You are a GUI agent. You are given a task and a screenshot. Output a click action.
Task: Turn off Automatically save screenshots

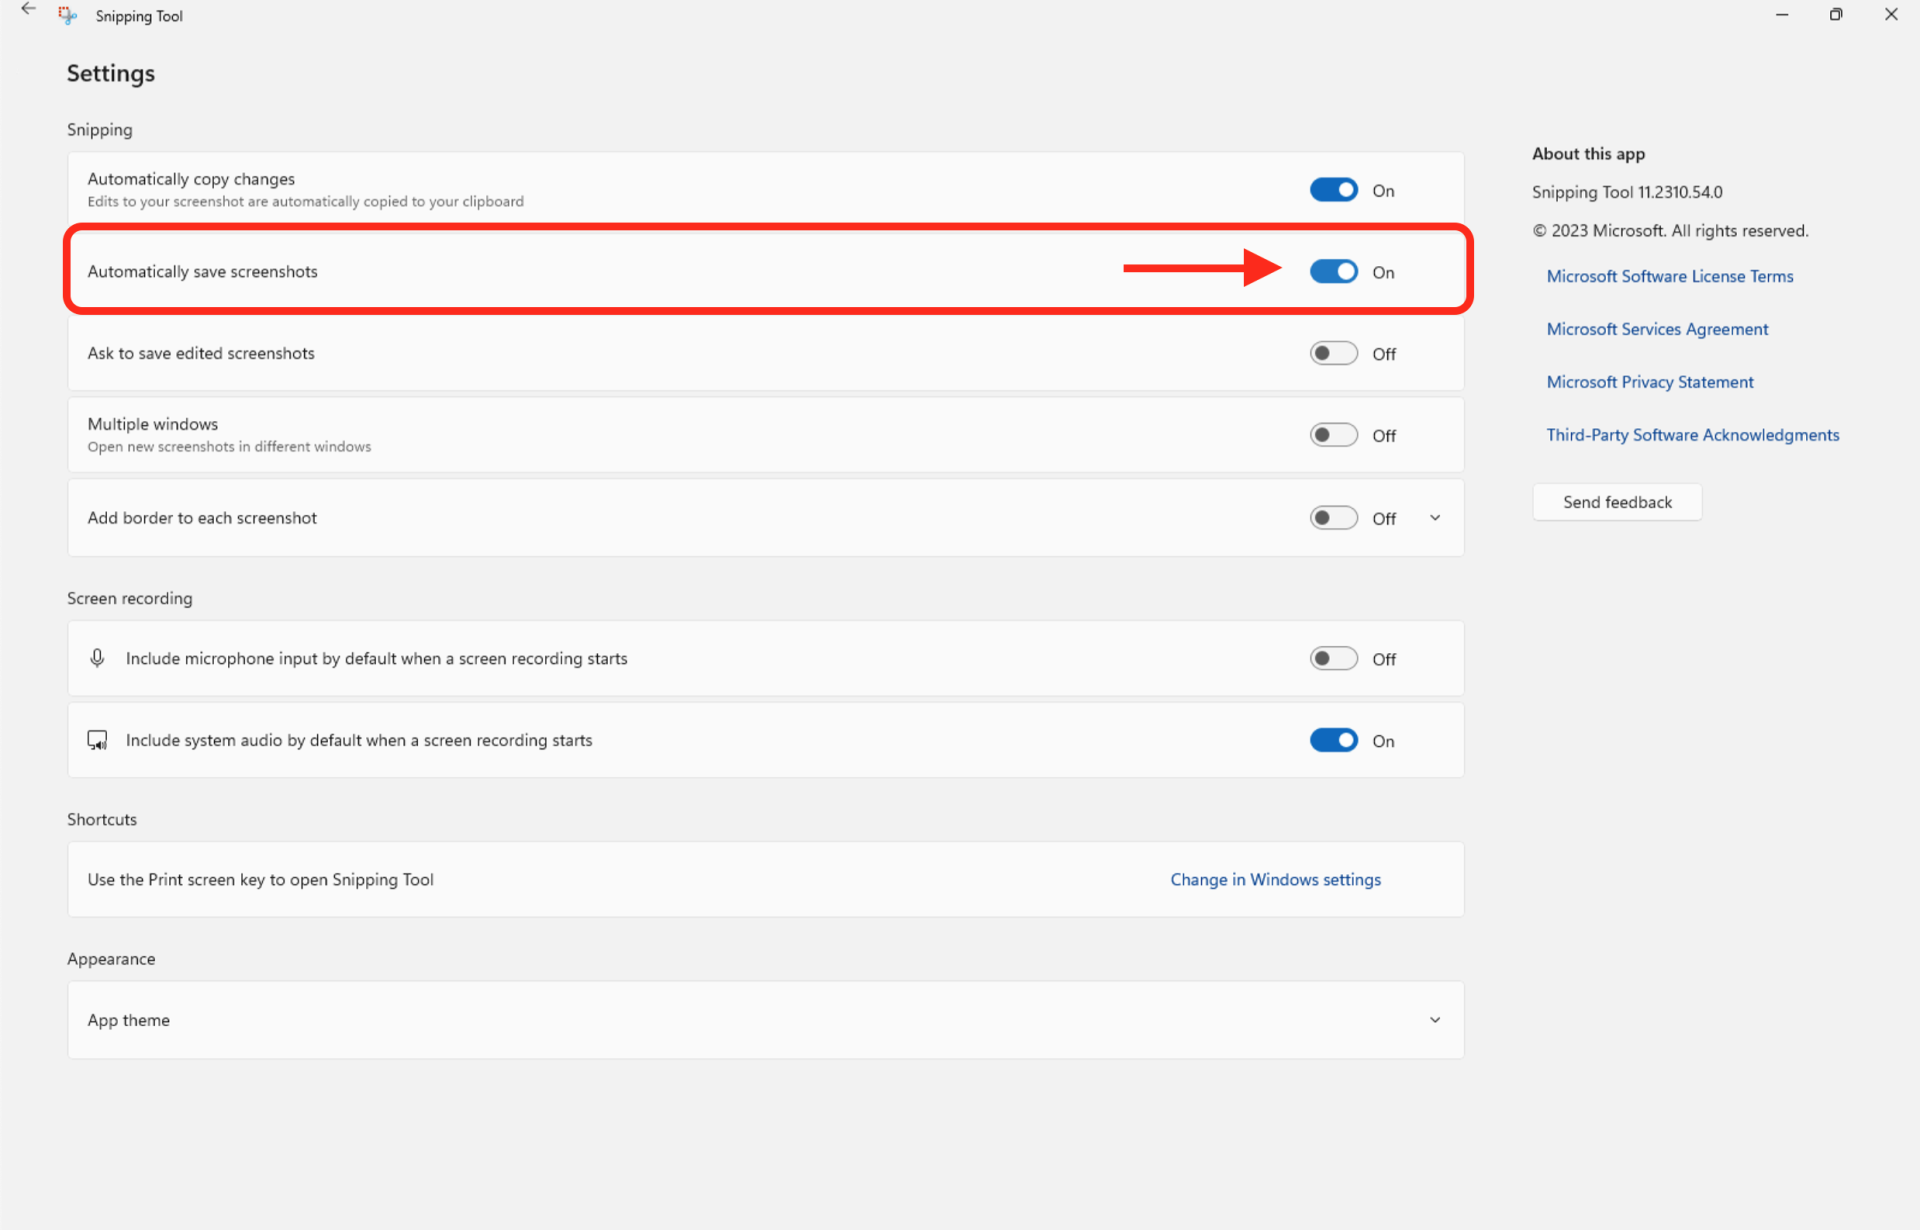1333,271
